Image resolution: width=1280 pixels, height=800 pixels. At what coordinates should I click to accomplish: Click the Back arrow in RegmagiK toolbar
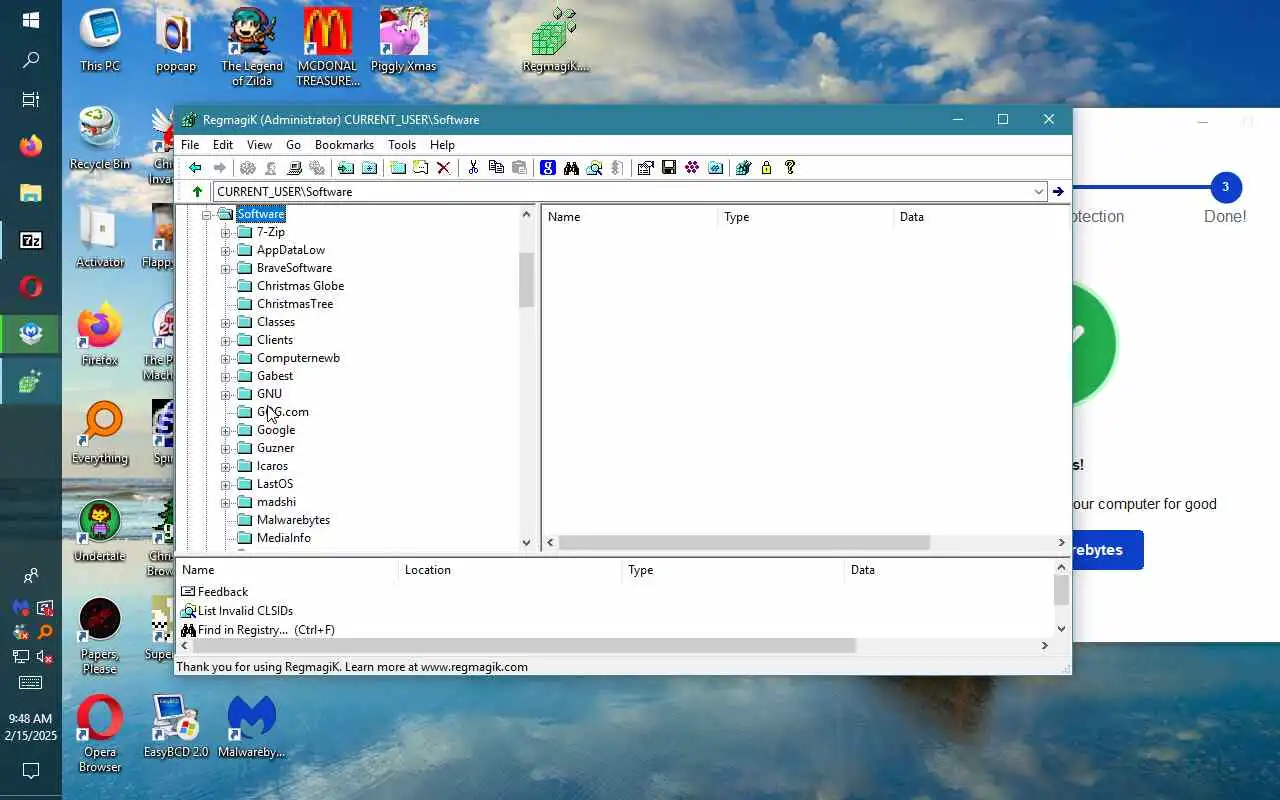pos(195,168)
